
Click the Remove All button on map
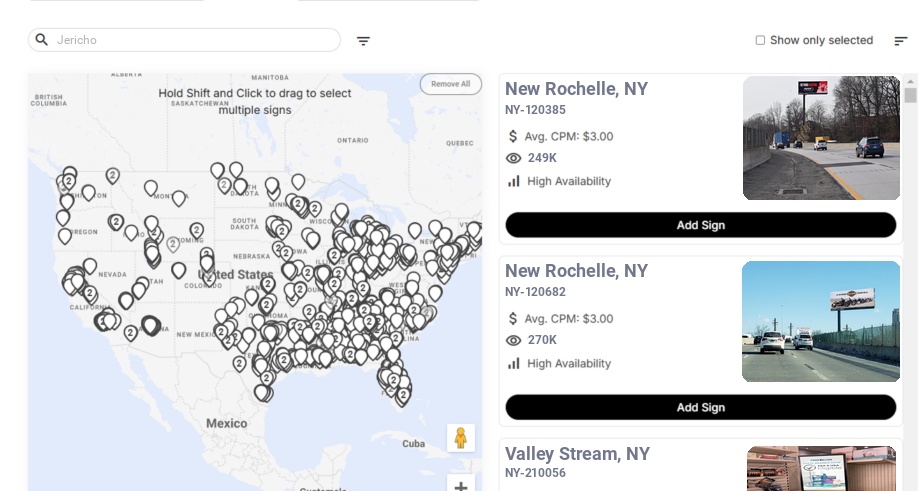tap(450, 84)
